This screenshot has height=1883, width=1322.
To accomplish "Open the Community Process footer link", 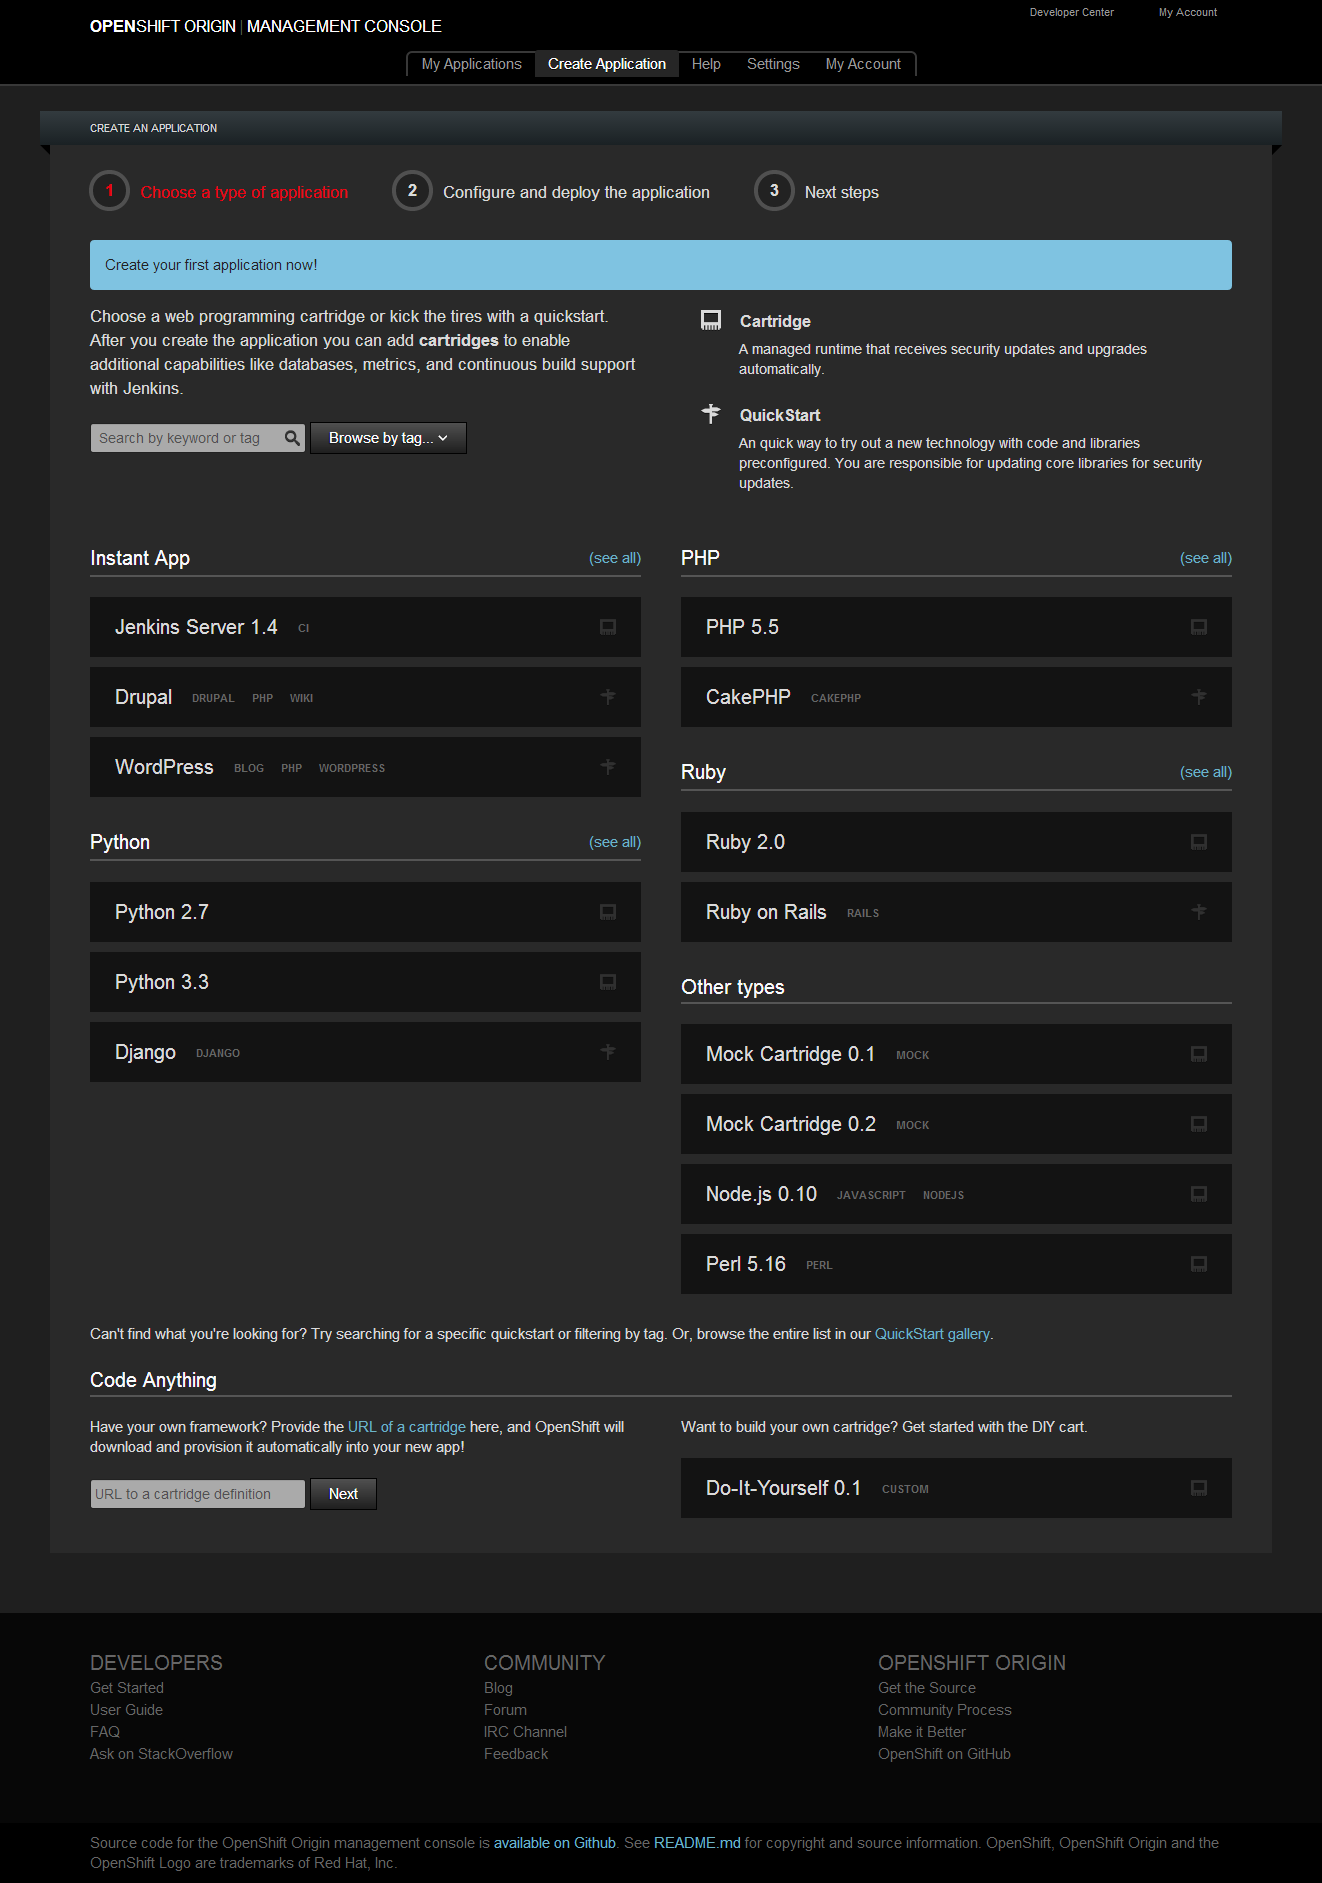I will pos(945,1710).
